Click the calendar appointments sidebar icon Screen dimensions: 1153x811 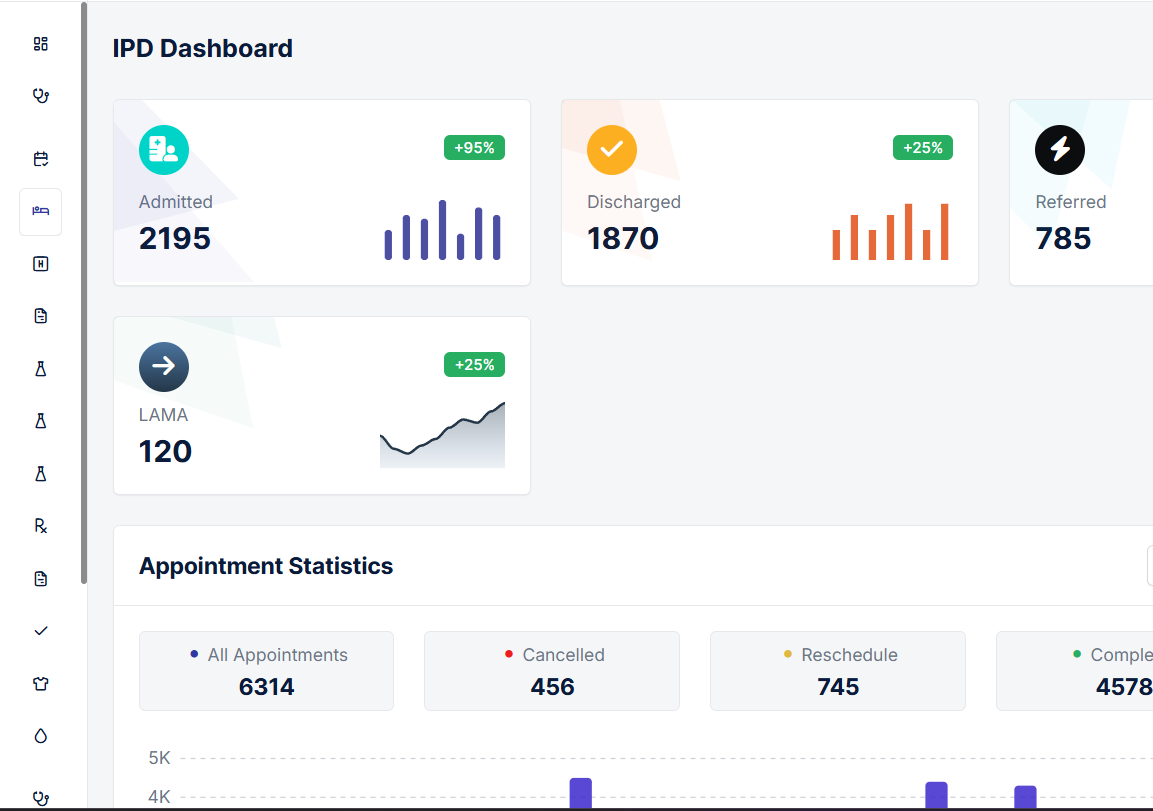click(x=40, y=159)
